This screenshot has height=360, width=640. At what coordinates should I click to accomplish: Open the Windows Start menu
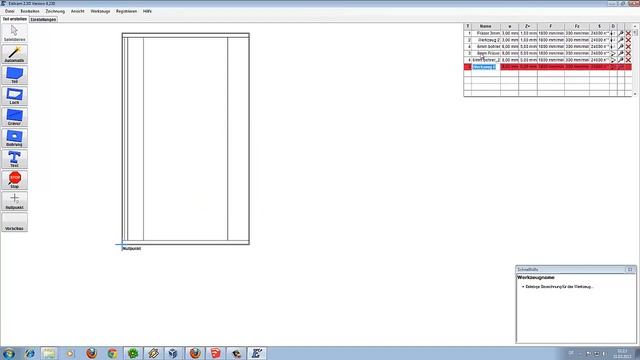click(x=9, y=353)
